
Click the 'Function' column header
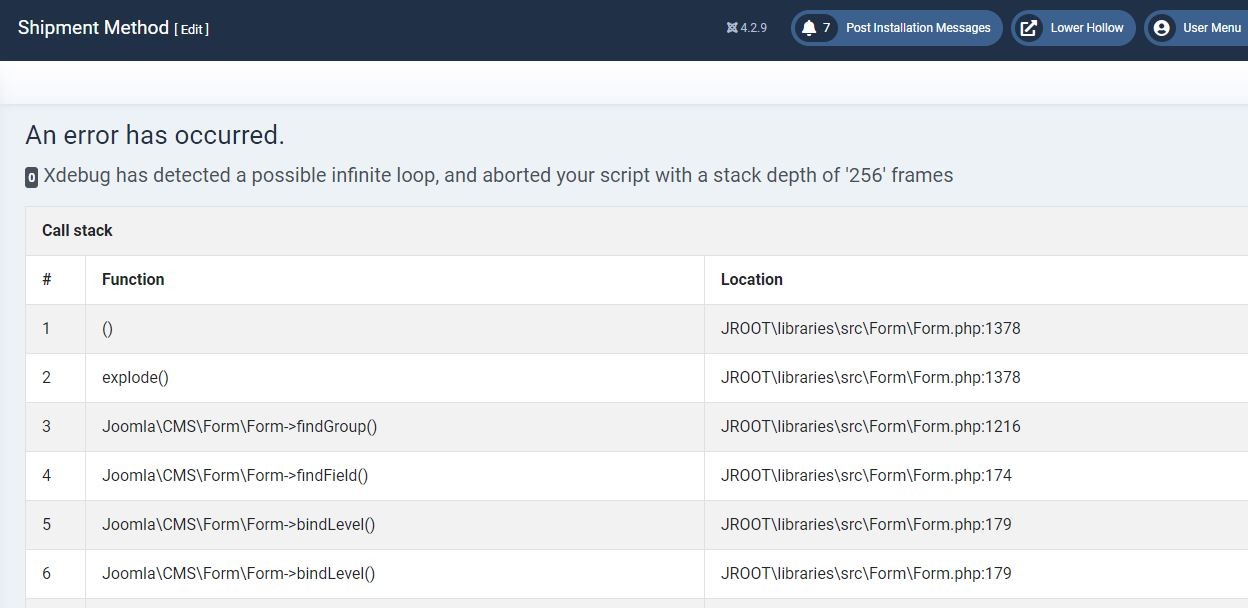[133, 279]
